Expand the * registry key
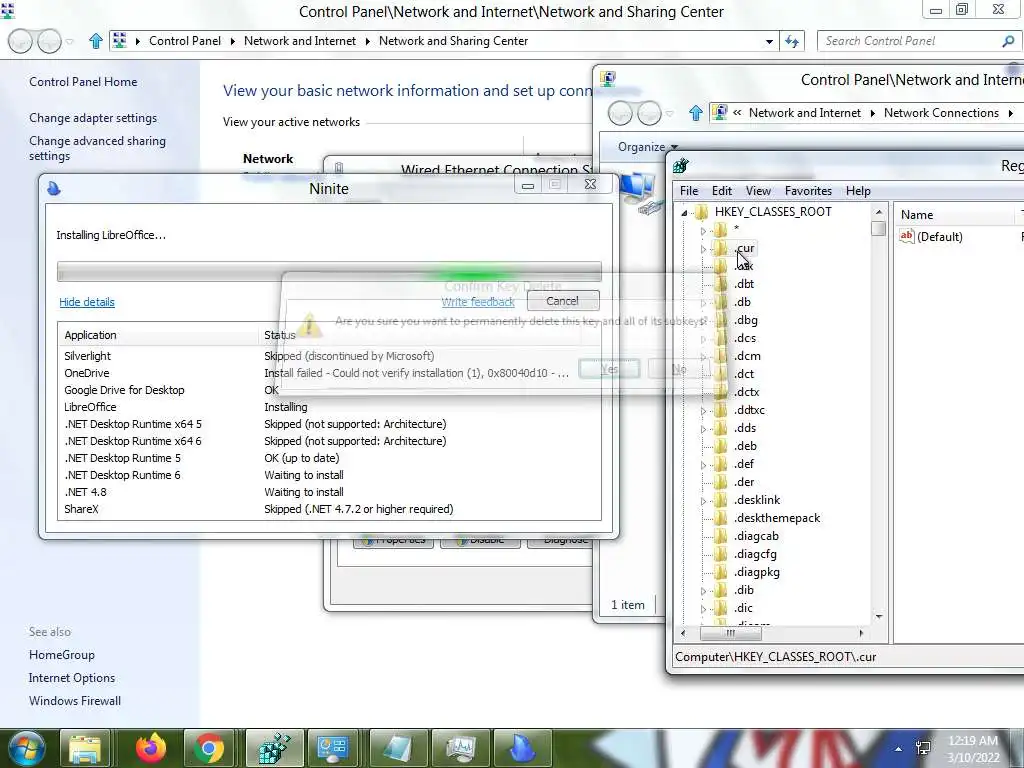Viewport: 1024px width, 768px height. 703,231
